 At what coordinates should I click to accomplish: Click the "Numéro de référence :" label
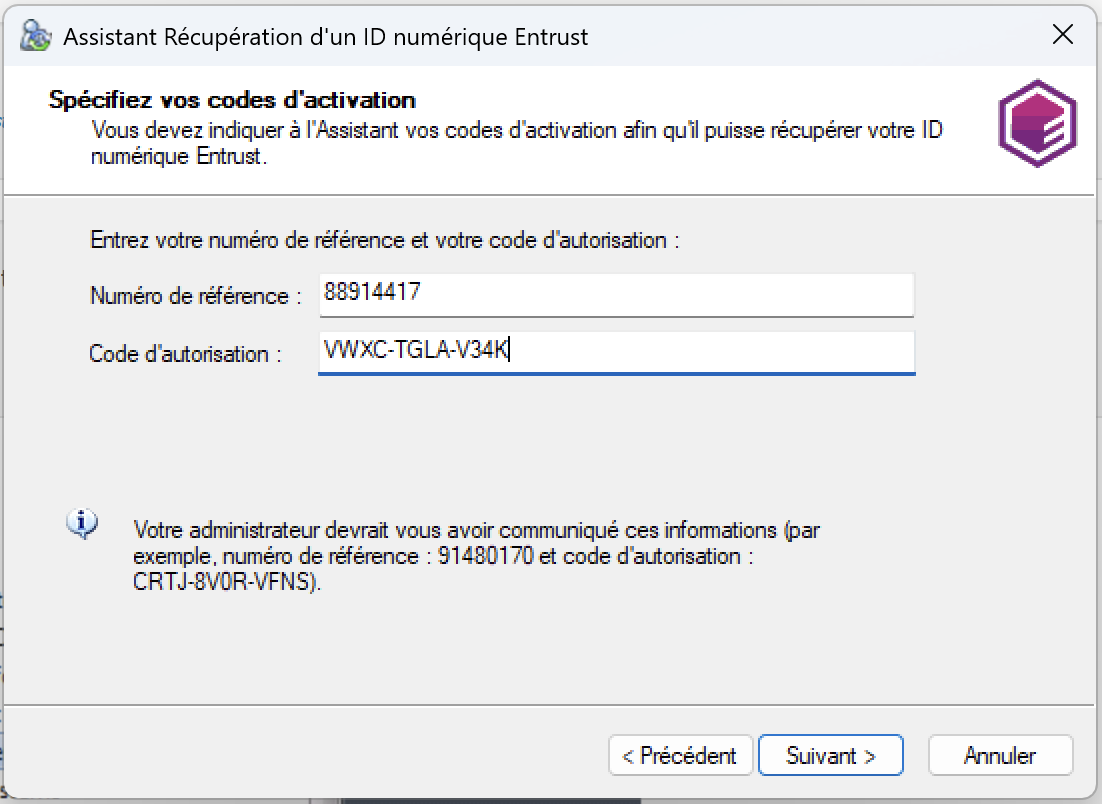coord(195,296)
